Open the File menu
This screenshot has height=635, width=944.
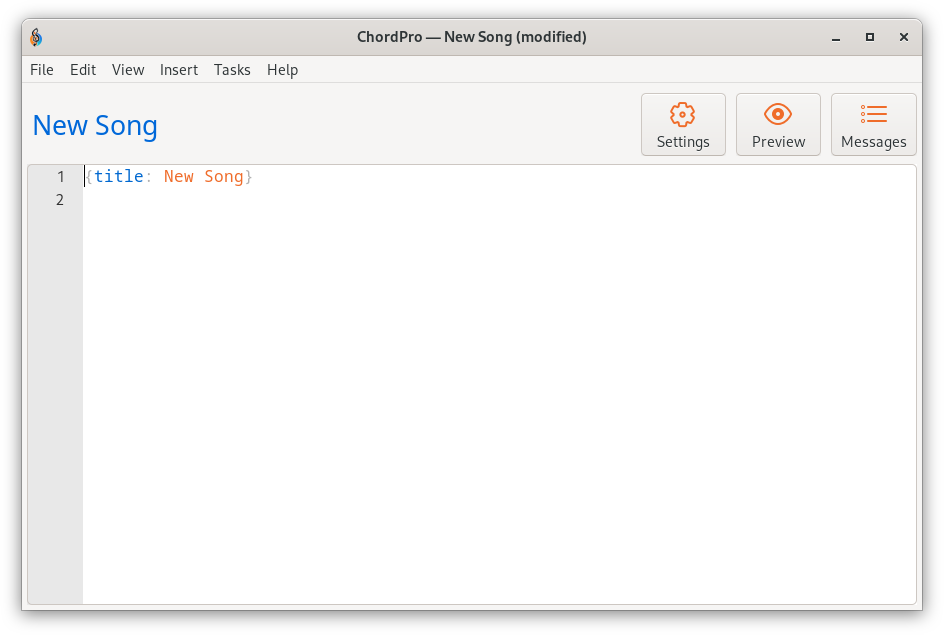[x=42, y=70]
